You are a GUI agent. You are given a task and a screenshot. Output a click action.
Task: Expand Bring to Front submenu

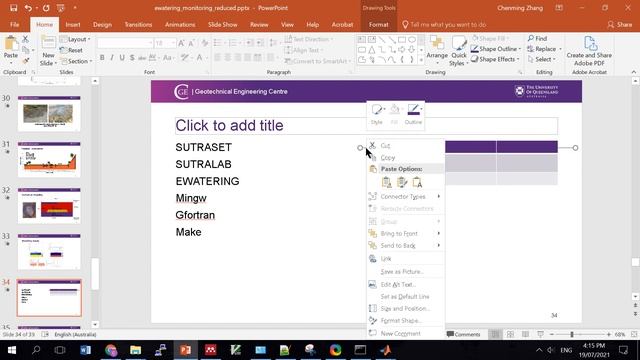(x=405, y=233)
